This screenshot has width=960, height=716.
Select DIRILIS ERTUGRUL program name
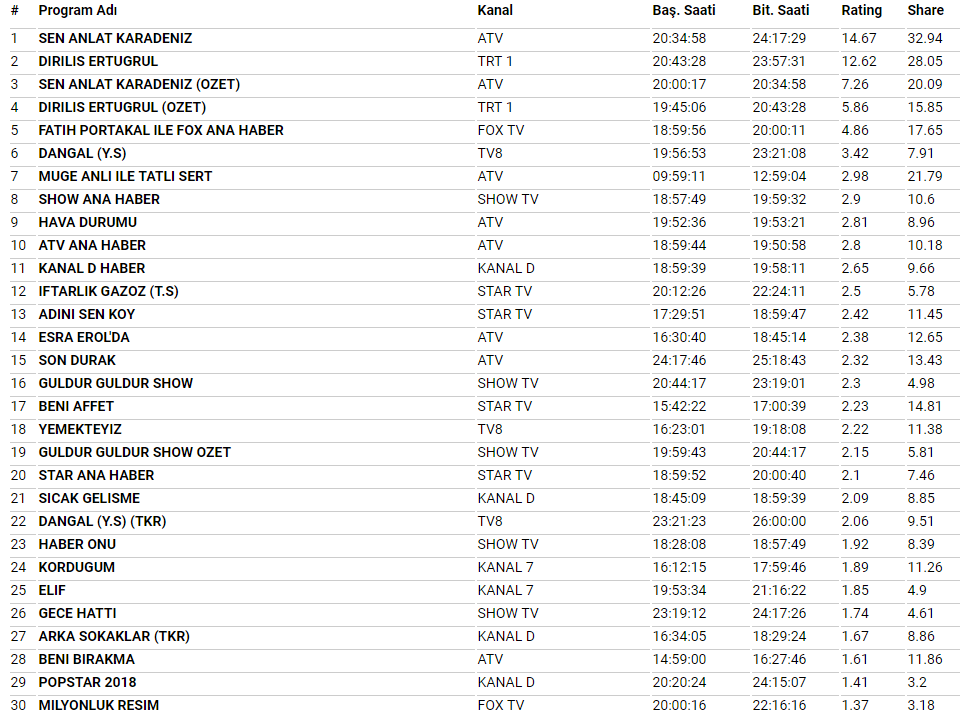[98, 61]
